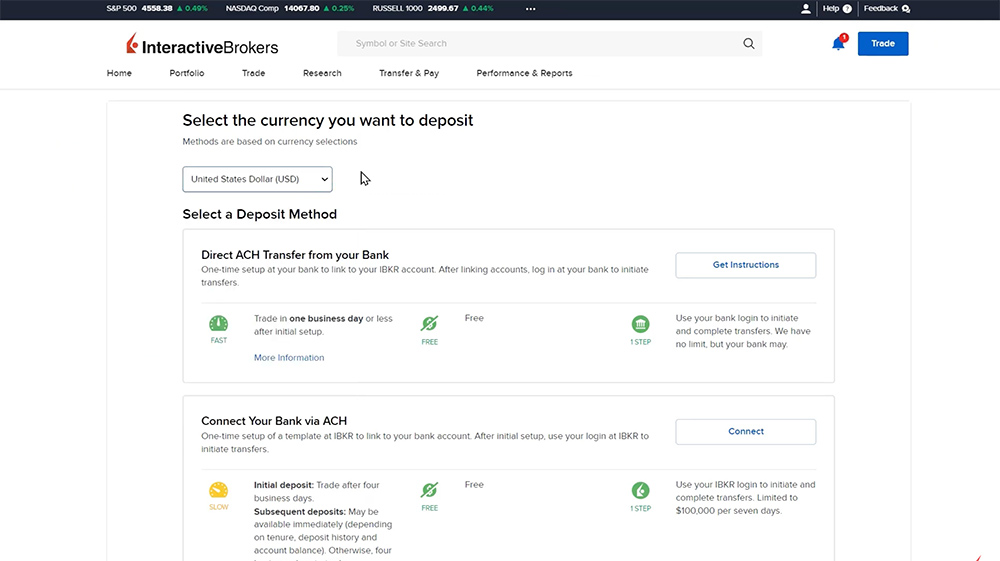Image resolution: width=1000 pixels, height=561 pixels.
Task: Click the bank 1 STEP icon in Direct ACH
Action: point(640,324)
